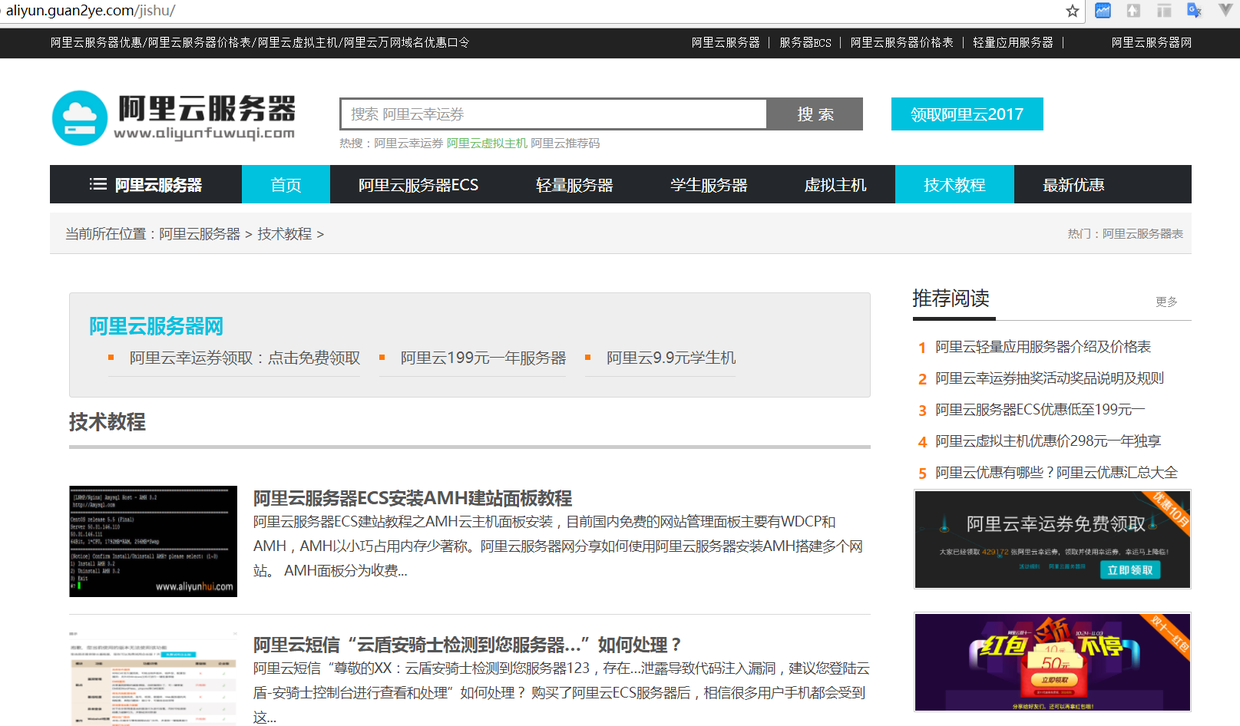Click the gray layout extension icon
Screen dimensions: 1240x726
click(x=1164, y=11)
